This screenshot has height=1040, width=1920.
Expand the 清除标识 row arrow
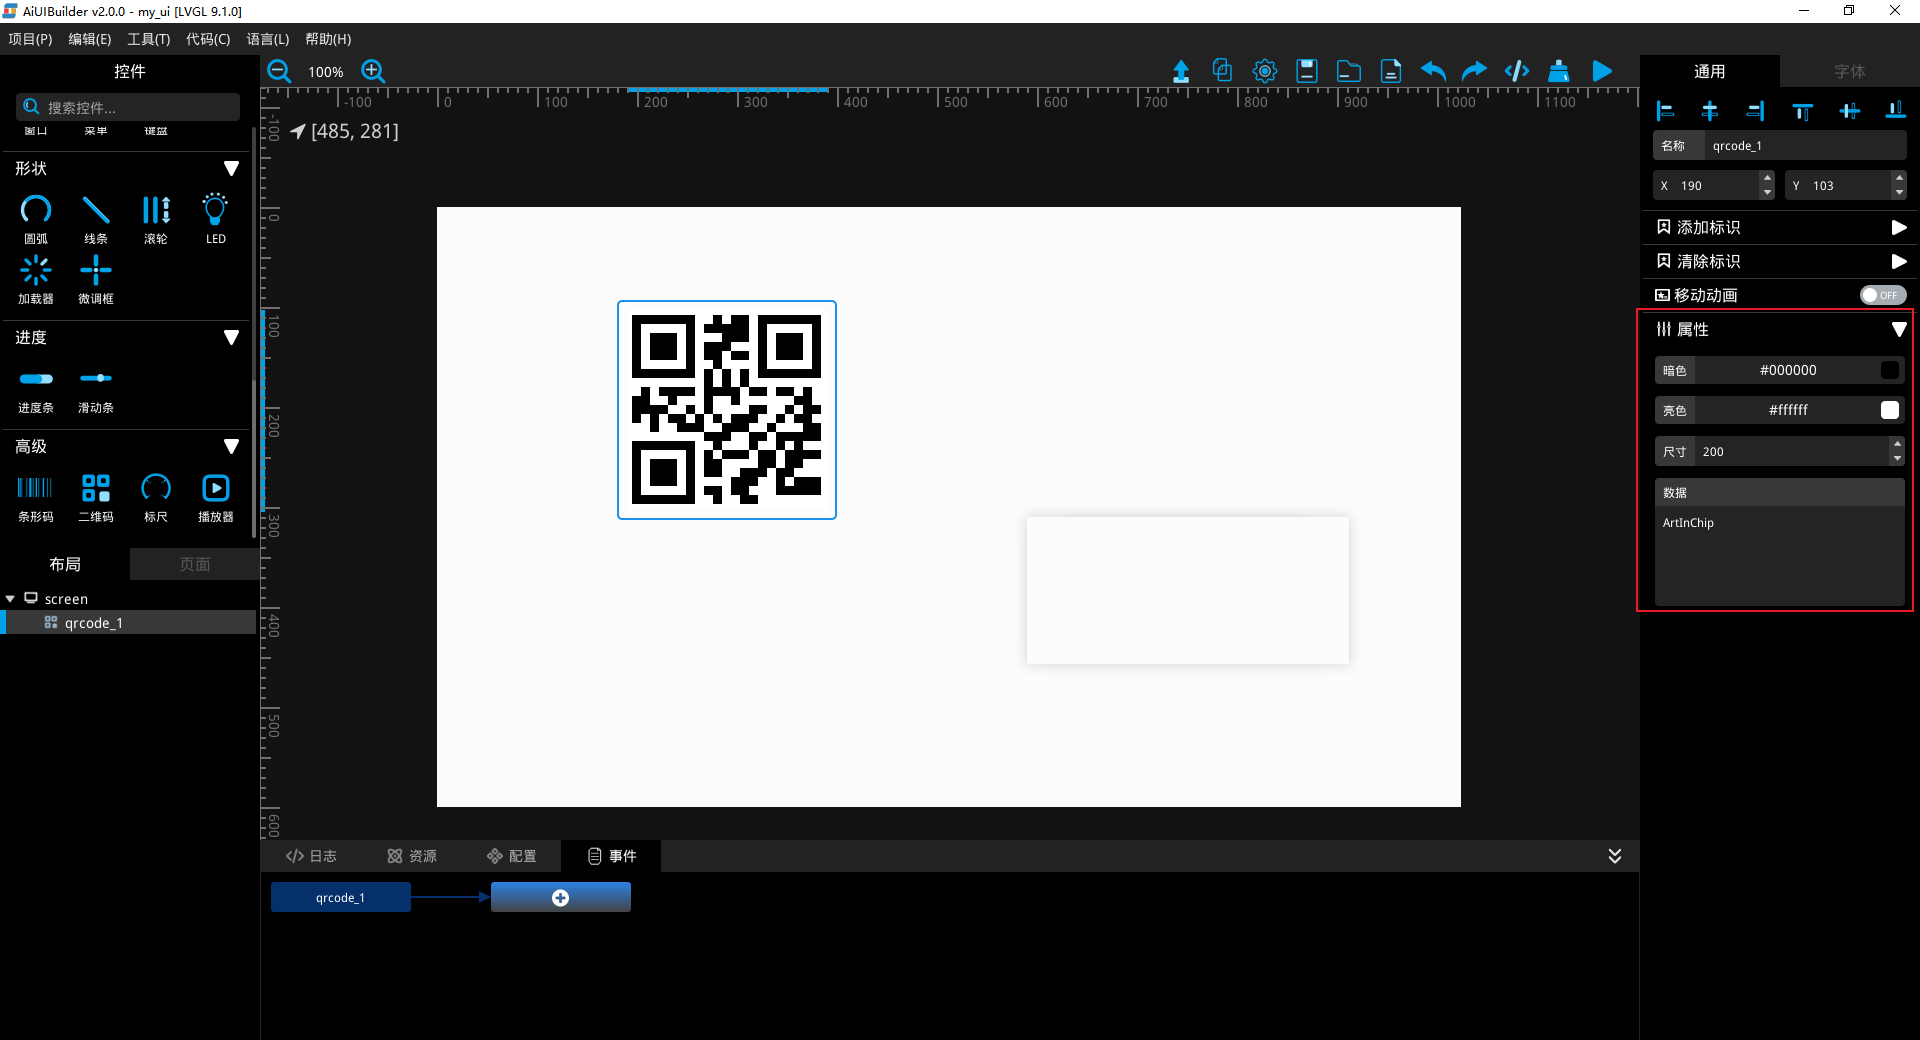click(x=1898, y=261)
